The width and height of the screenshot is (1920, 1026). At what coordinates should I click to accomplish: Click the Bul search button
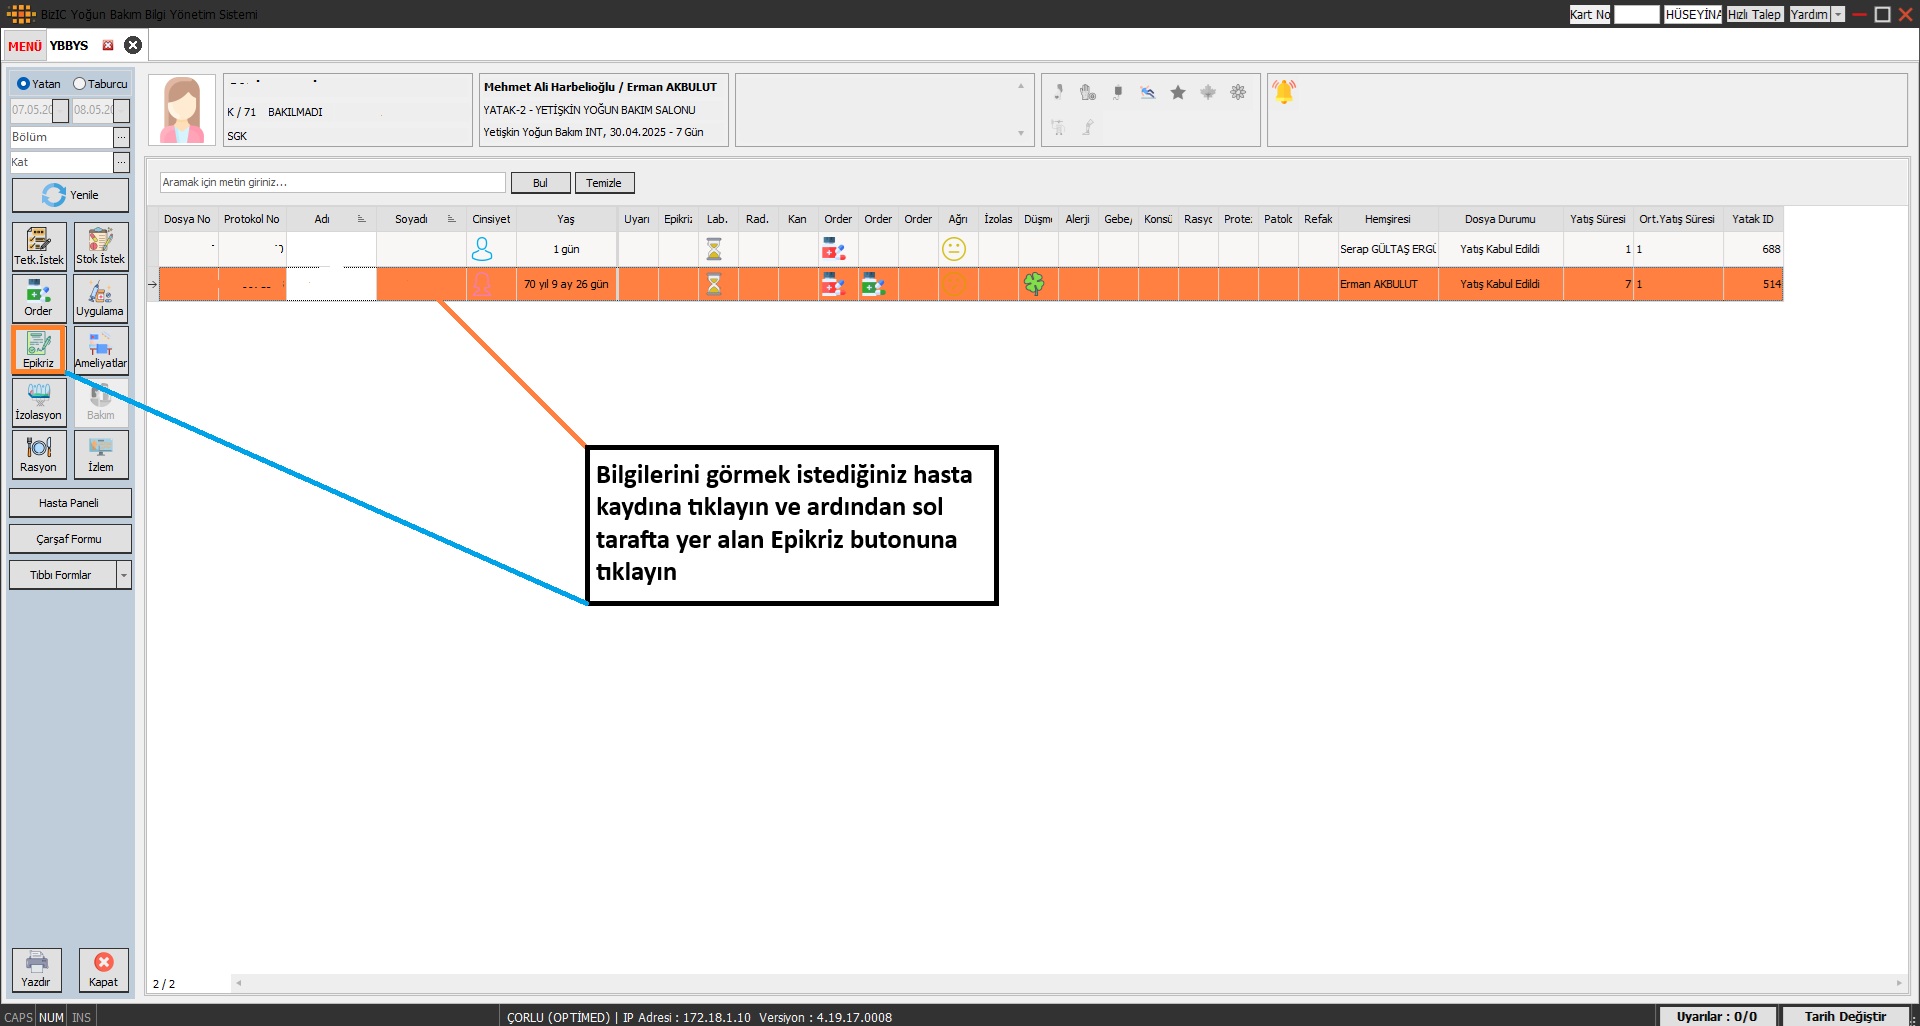click(540, 183)
